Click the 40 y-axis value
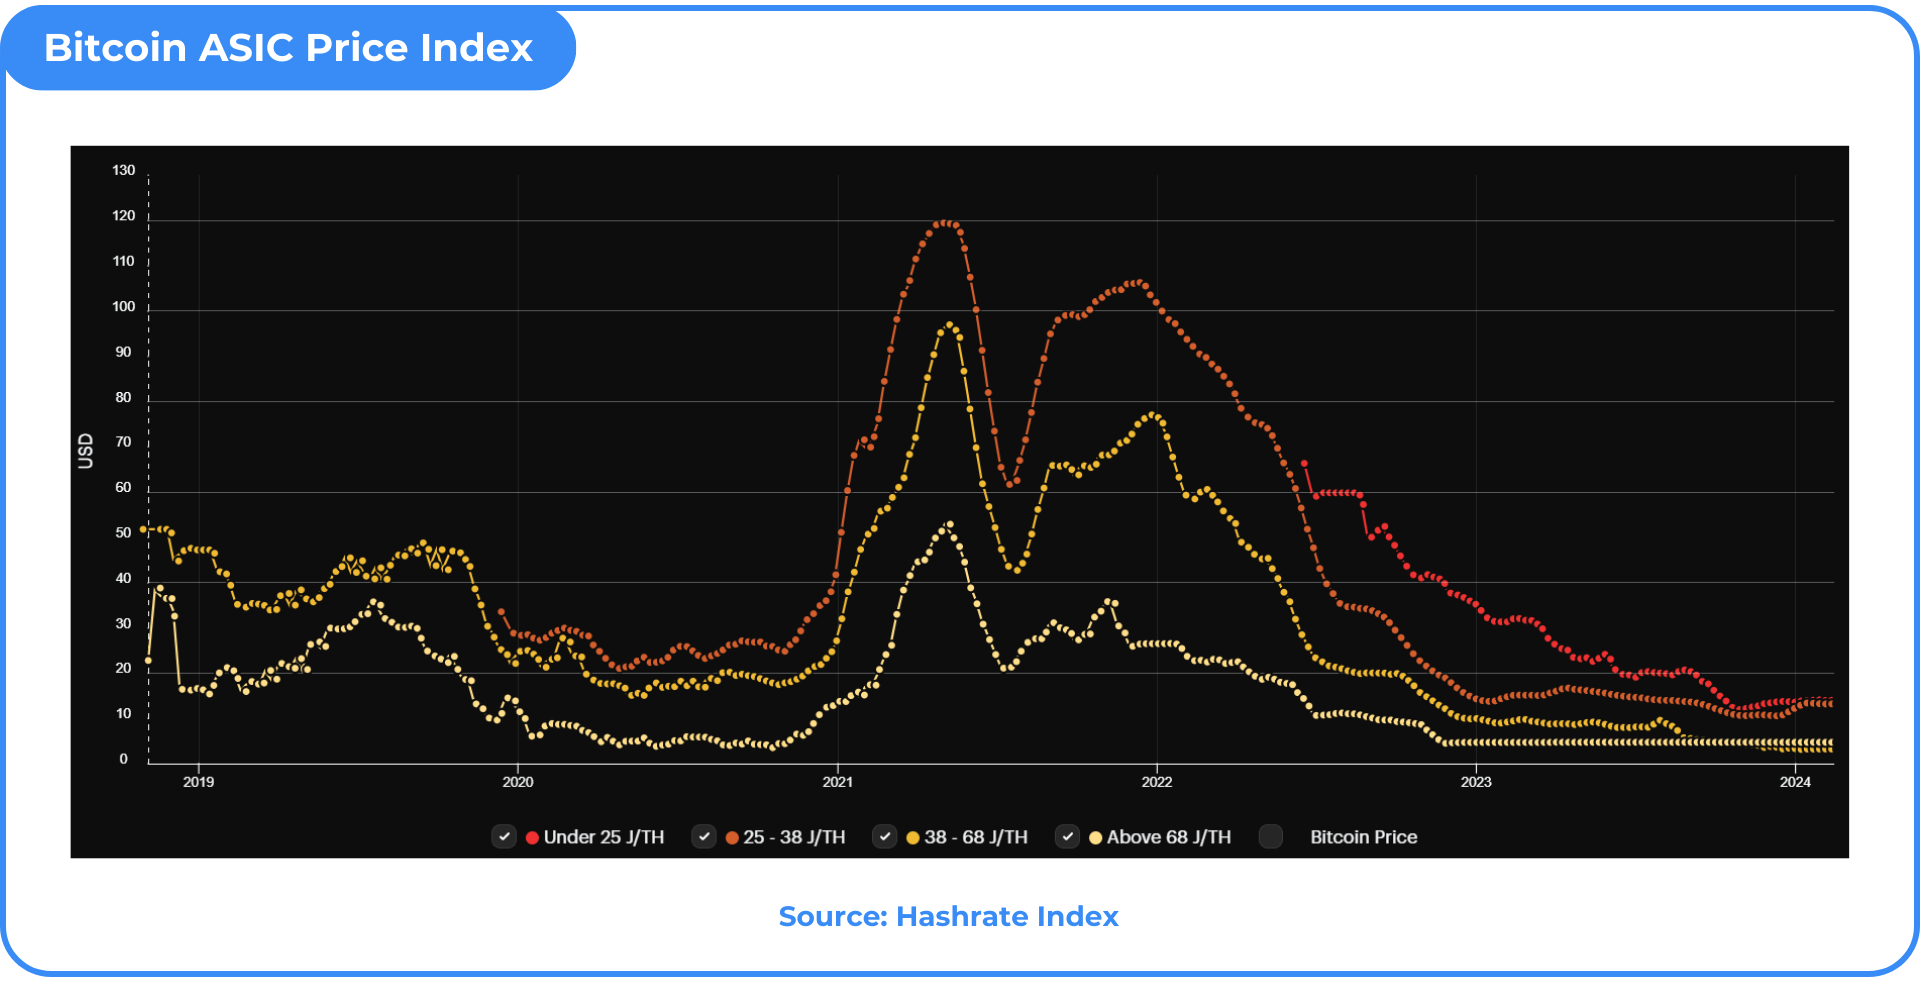This screenshot has width=1920, height=985. 123,578
